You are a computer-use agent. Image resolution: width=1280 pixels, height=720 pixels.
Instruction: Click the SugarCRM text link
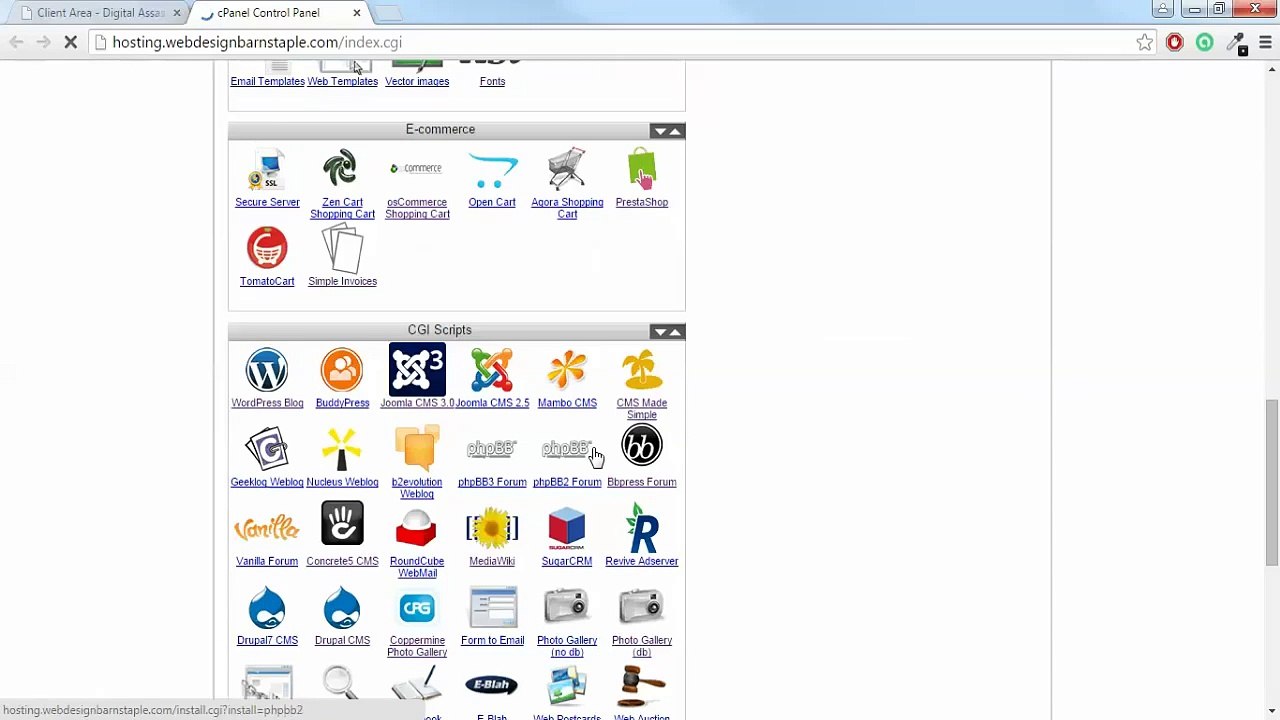coord(567,561)
